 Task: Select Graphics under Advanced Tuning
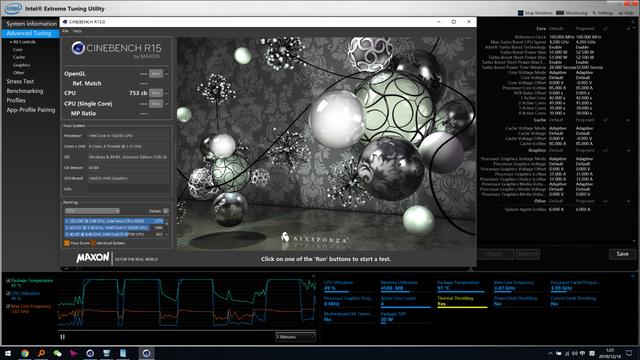[21, 65]
